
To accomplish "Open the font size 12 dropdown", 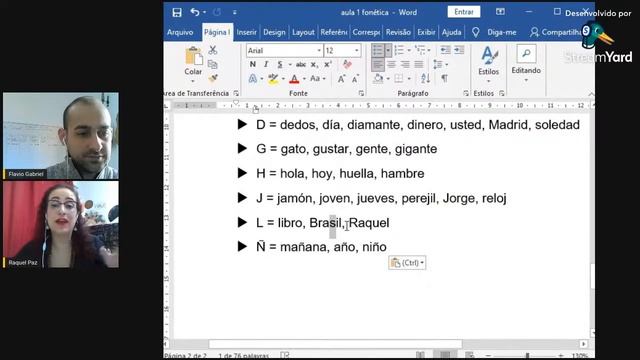I will pyautogui.click(x=357, y=51).
